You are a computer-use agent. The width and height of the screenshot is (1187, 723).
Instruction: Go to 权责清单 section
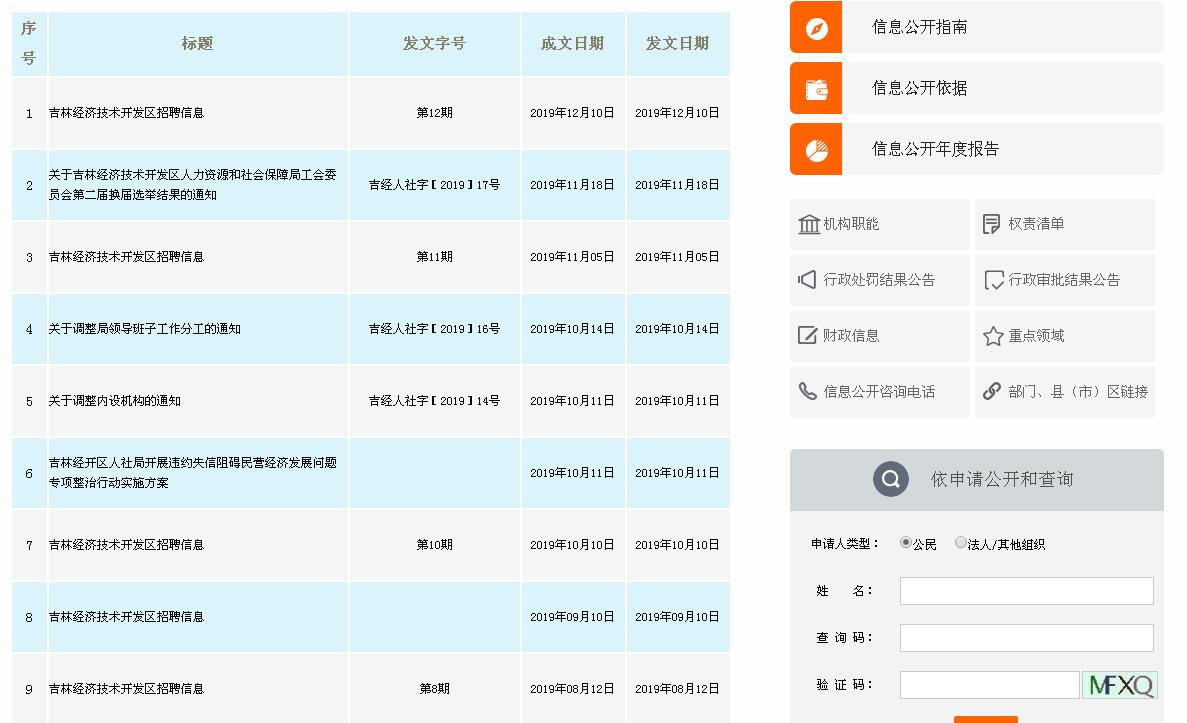1036,224
